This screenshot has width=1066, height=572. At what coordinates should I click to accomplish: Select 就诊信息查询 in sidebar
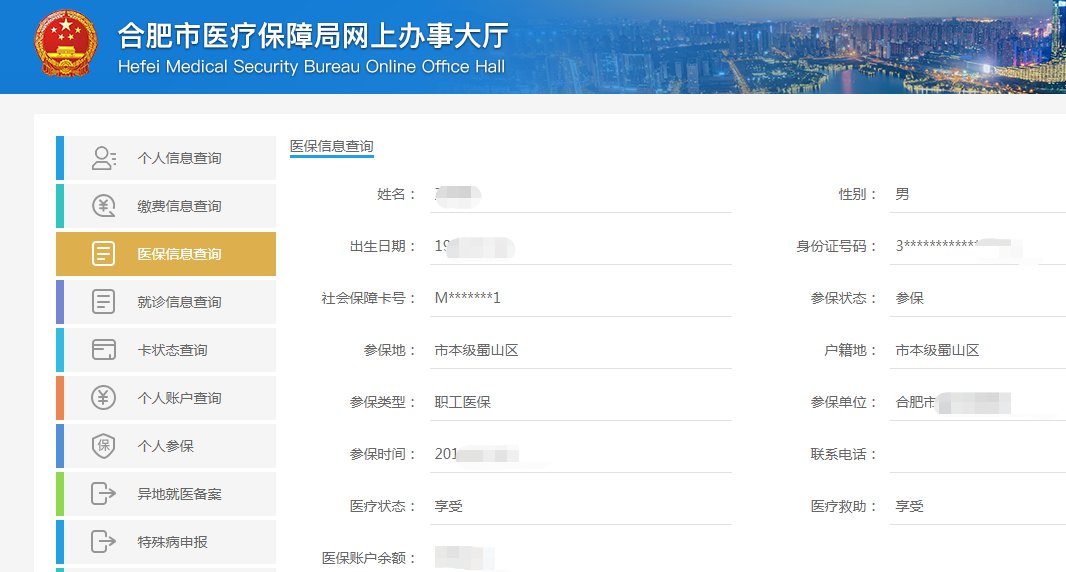pyautogui.click(x=179, y=302)
